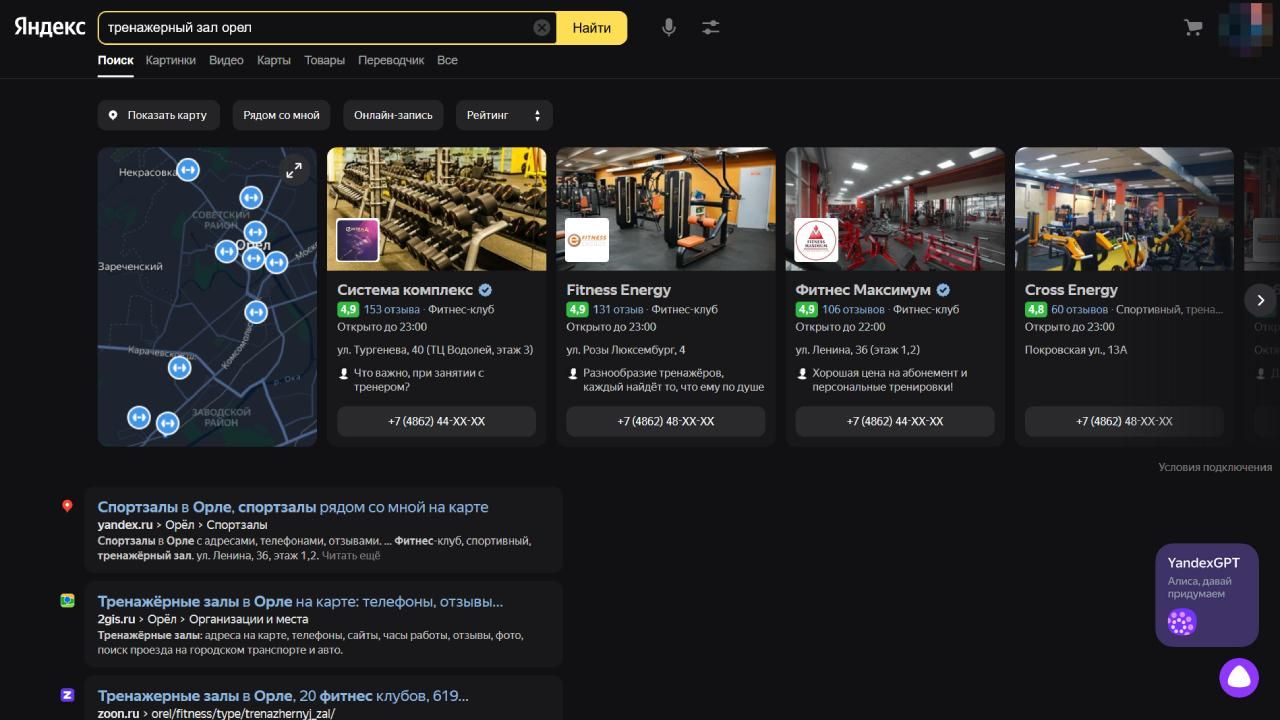Click the YandexGPT widget icon

coord(1181,621)
